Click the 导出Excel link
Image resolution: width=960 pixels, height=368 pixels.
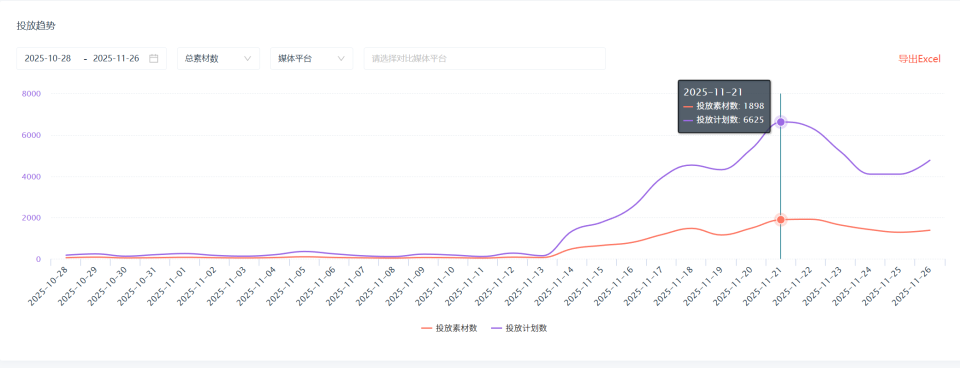click(x=919, y=59)
